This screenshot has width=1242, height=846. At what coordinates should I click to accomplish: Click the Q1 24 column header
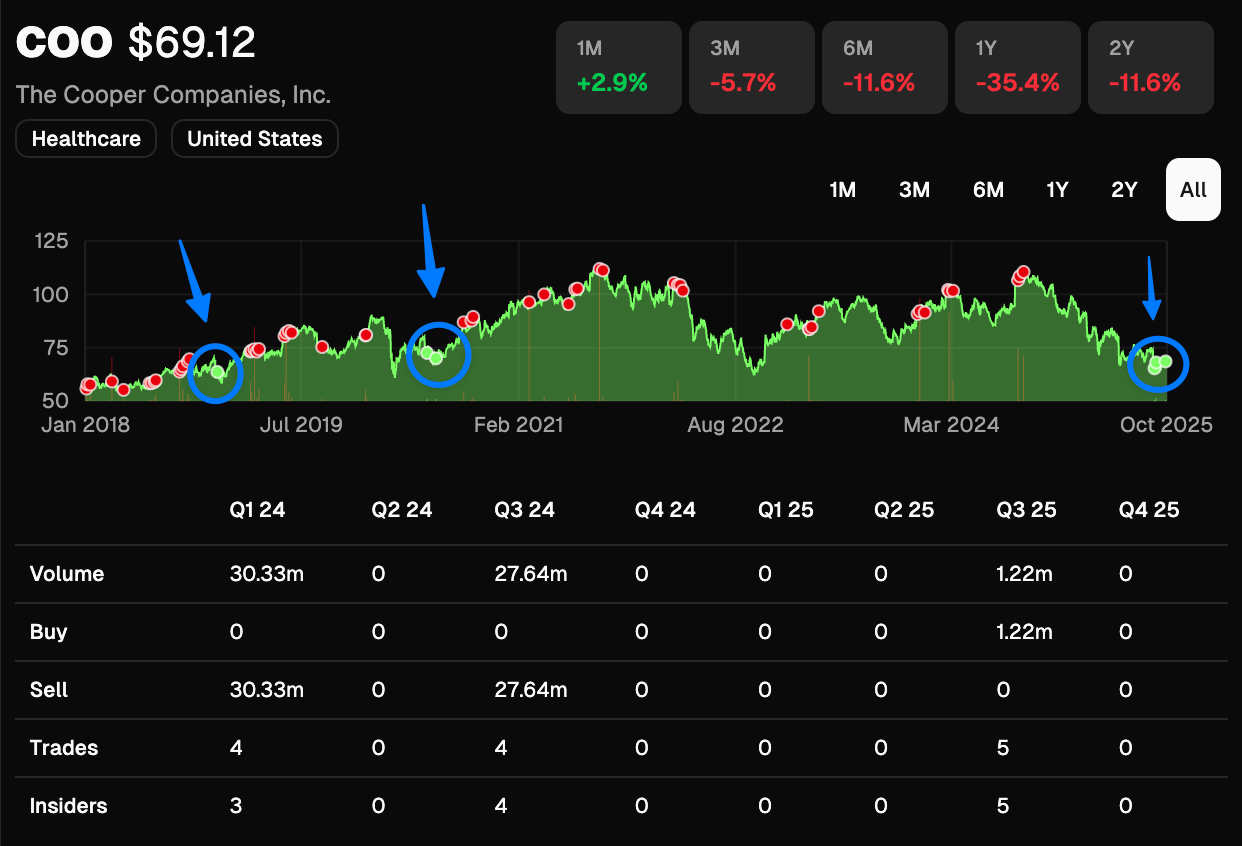tap(257, 510)
